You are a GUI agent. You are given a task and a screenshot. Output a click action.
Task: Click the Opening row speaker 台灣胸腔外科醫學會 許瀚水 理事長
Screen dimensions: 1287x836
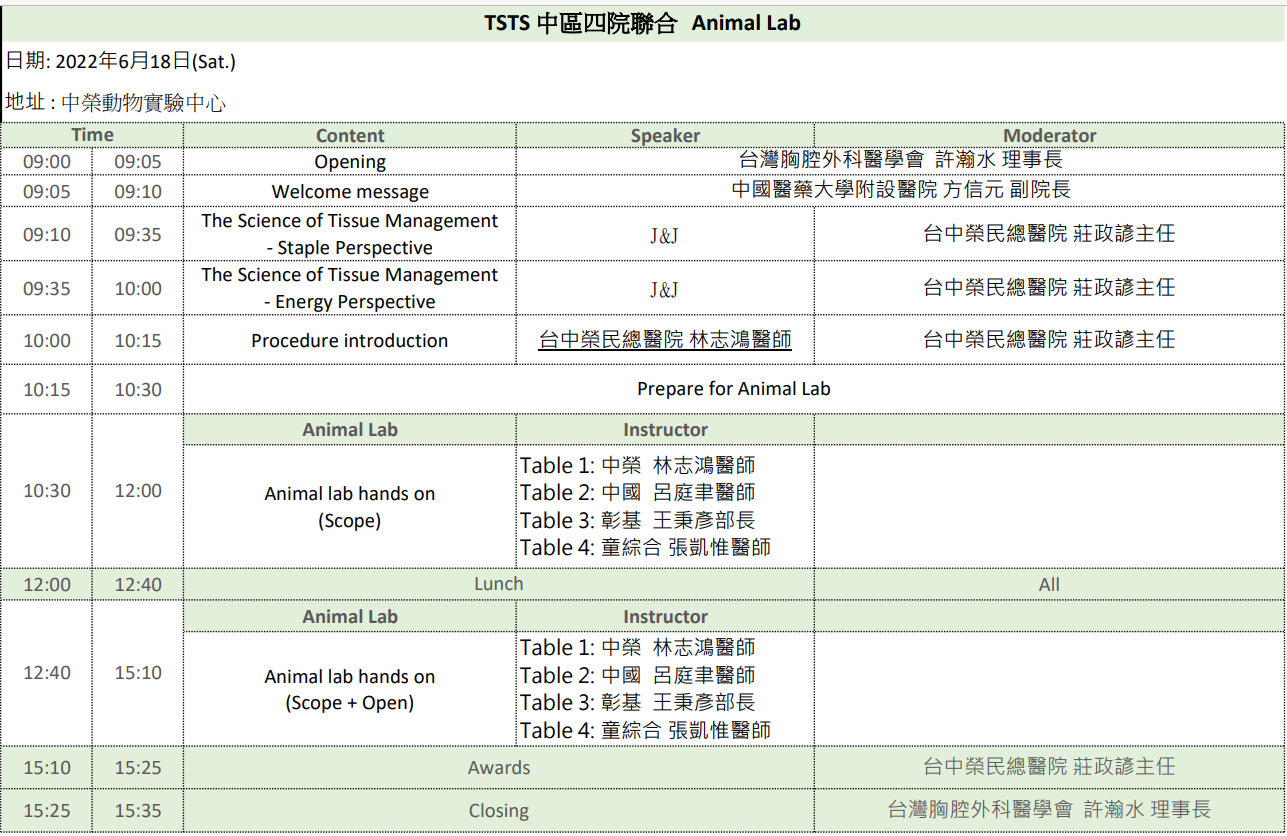click(x=900, y=160)
